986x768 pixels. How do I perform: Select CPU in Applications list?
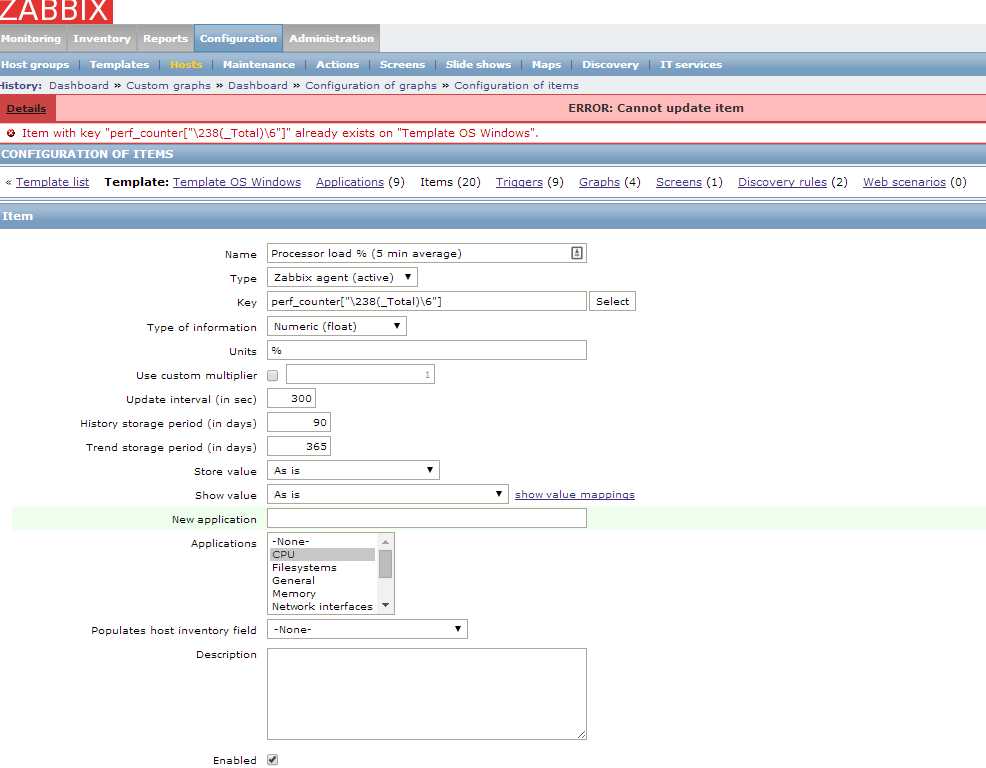(323, 555)
